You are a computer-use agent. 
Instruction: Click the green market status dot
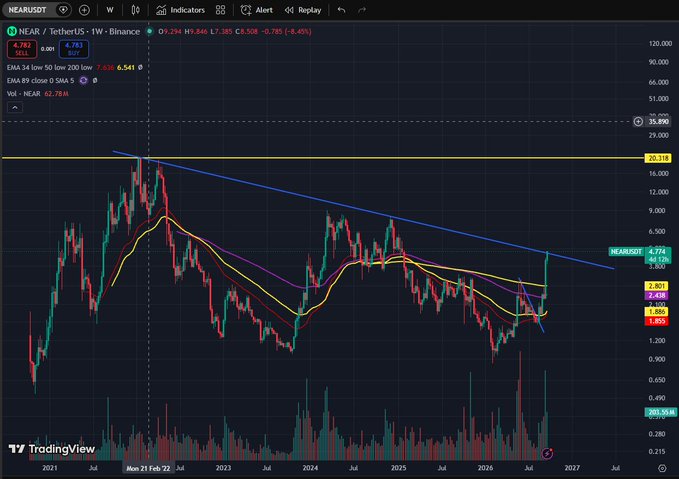point(149,31)
